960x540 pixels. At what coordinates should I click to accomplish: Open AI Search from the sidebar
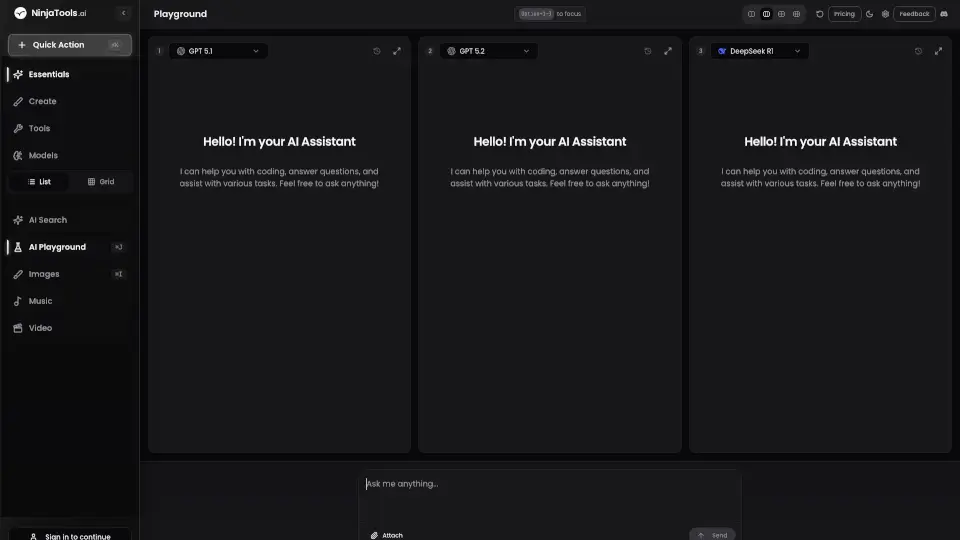47,220
